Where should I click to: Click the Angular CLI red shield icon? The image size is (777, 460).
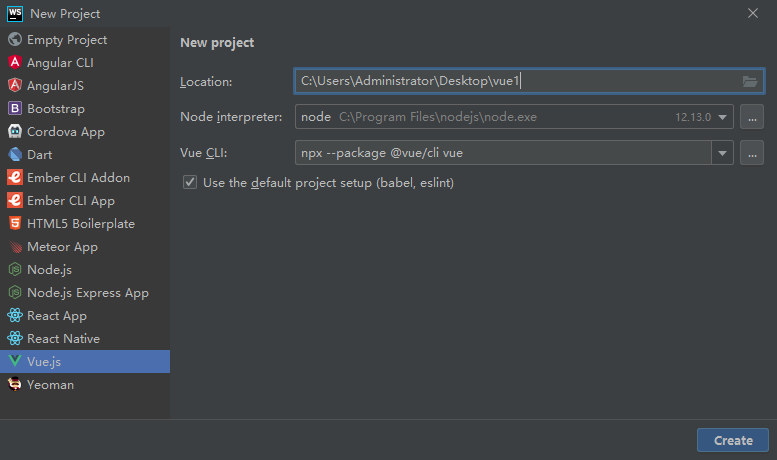pos(15,62)
